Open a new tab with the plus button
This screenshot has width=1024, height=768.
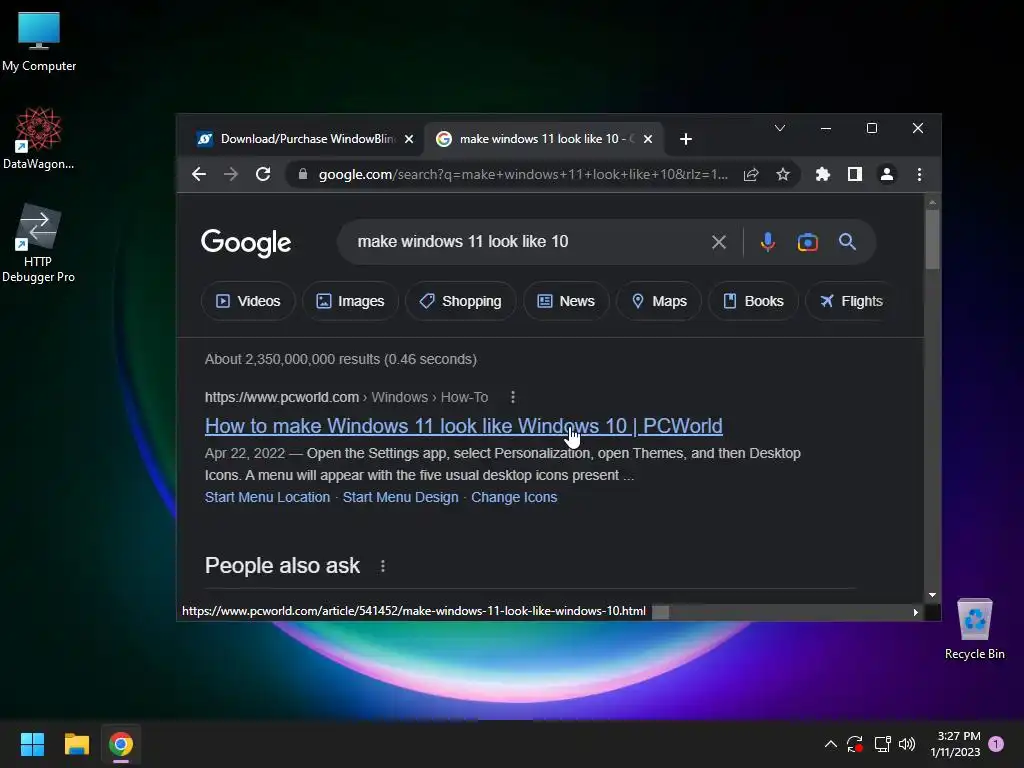(x=686, y=139)
